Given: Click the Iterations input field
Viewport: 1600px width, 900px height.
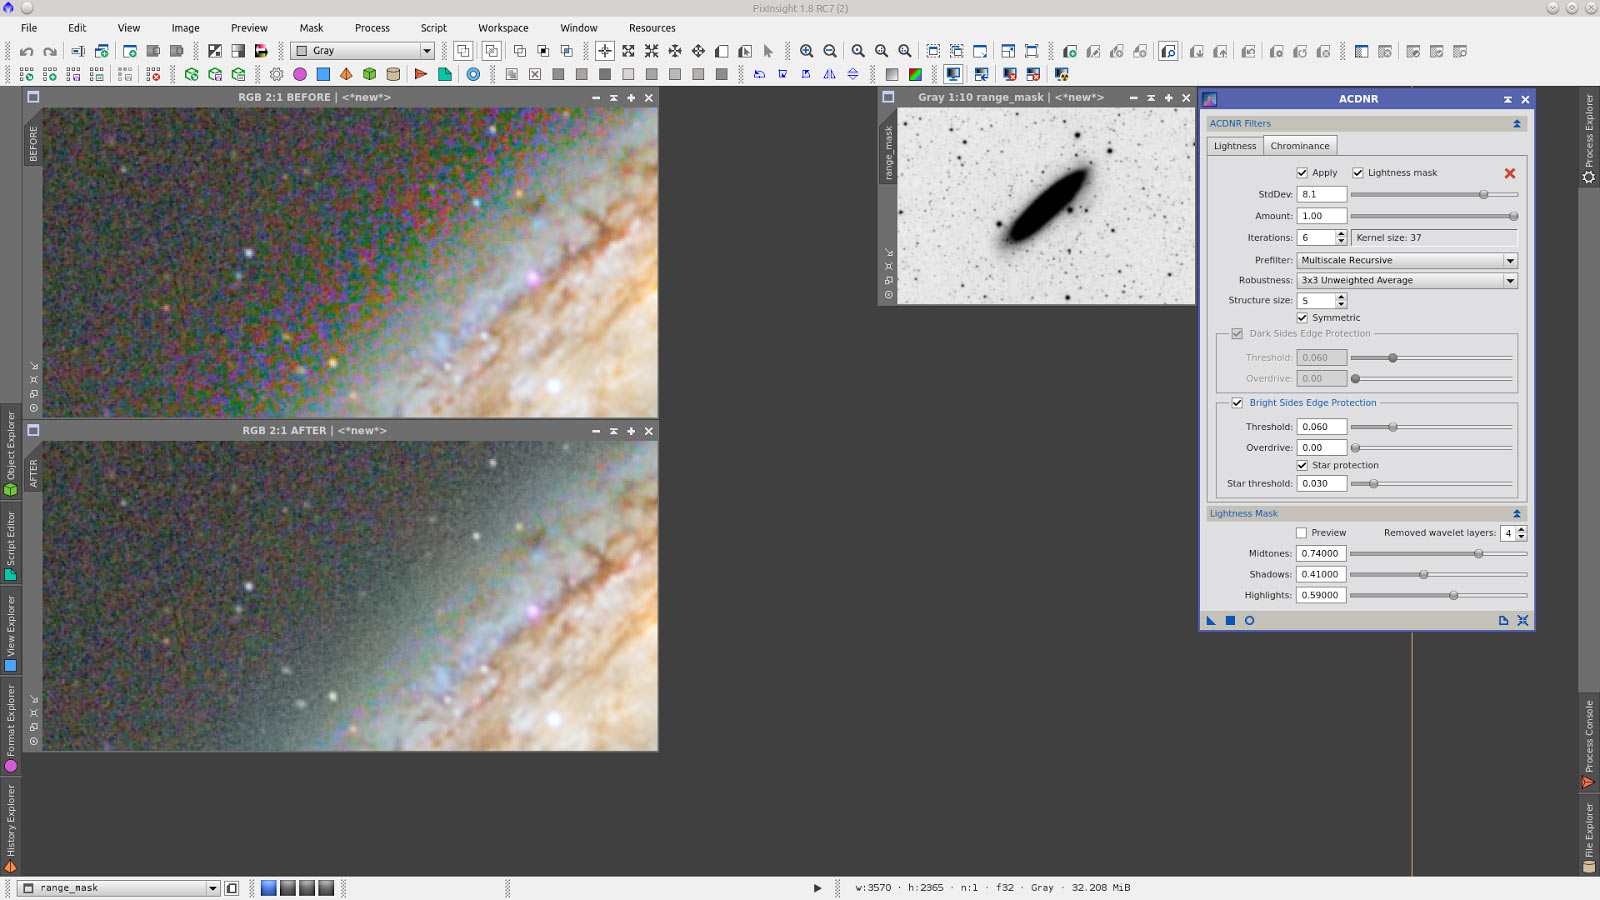Looking at the screenshot, I should (x=1316, y=237).
